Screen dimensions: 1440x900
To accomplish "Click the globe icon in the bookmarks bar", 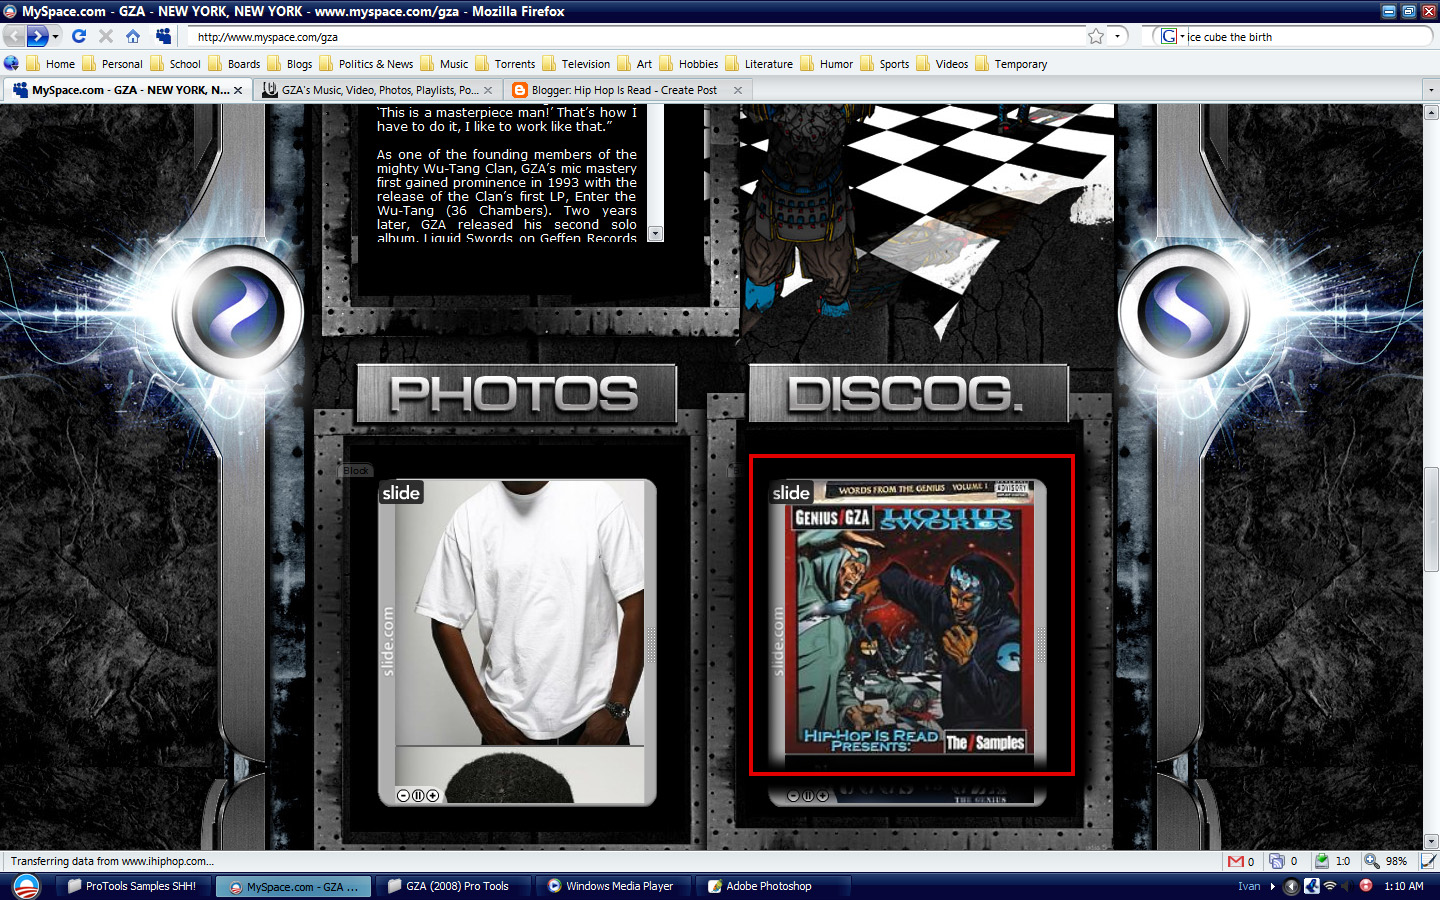I will (x=11, y=63).
